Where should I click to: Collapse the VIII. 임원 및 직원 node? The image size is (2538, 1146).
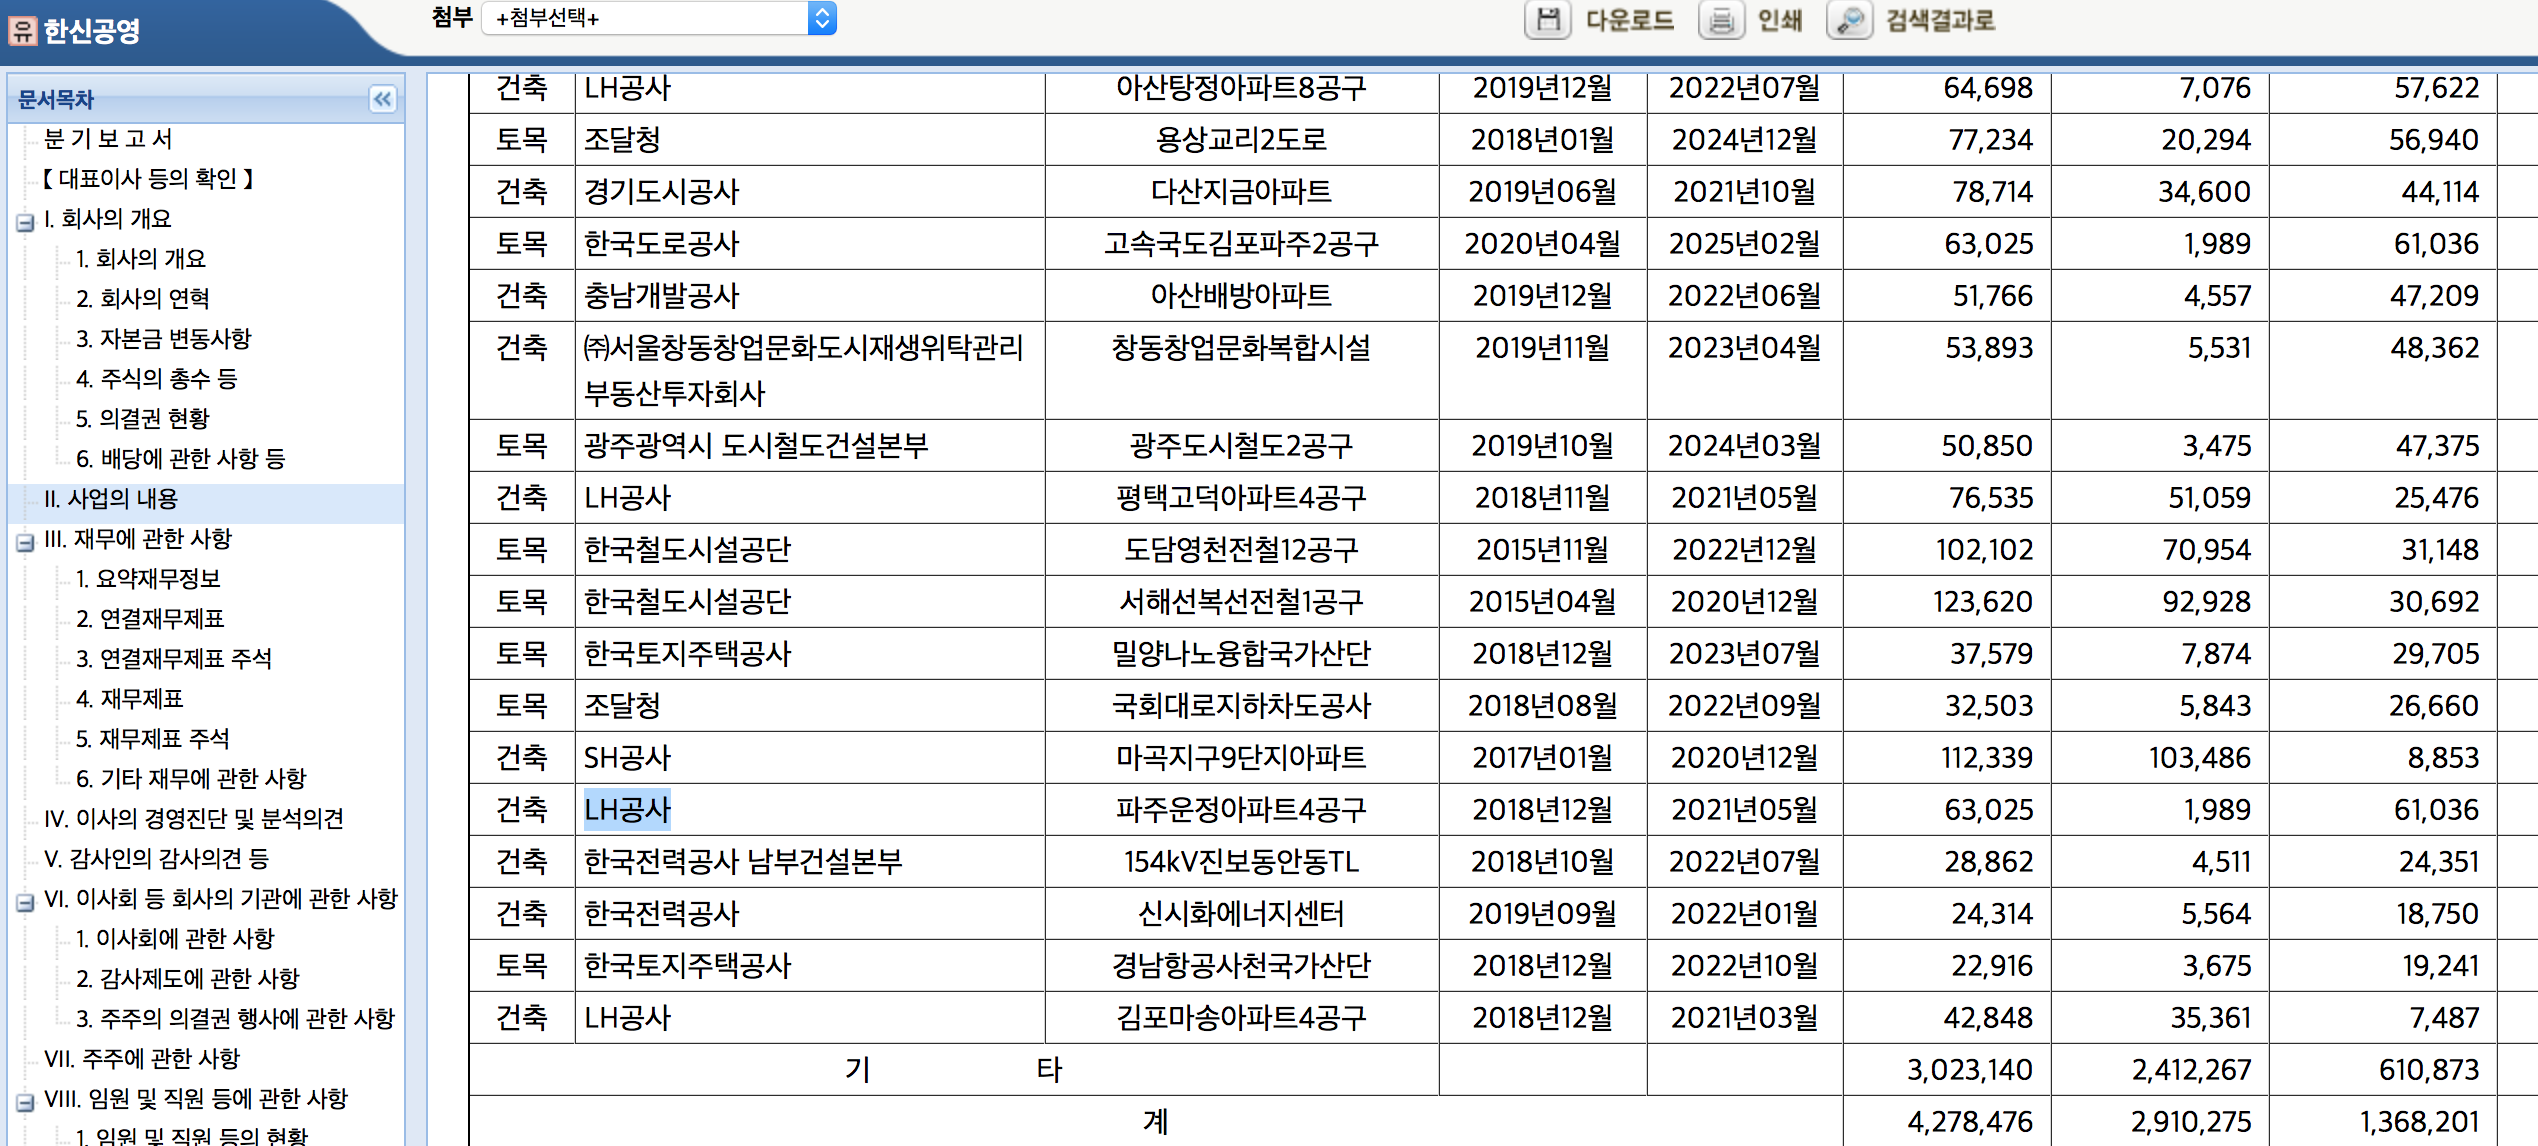coord(25,1102)
